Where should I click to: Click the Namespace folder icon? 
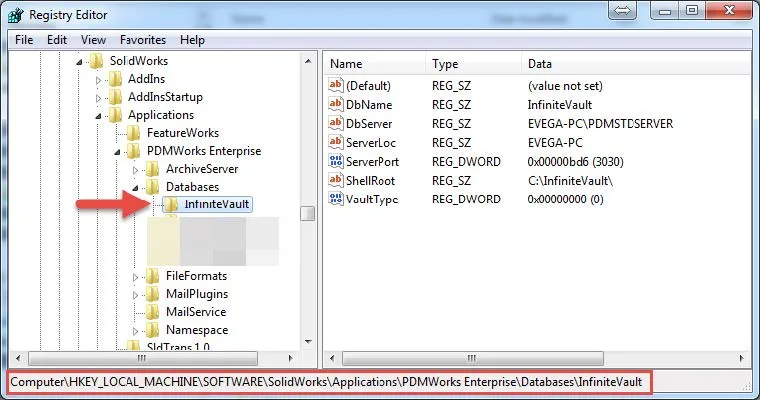[x=153, y=330]
